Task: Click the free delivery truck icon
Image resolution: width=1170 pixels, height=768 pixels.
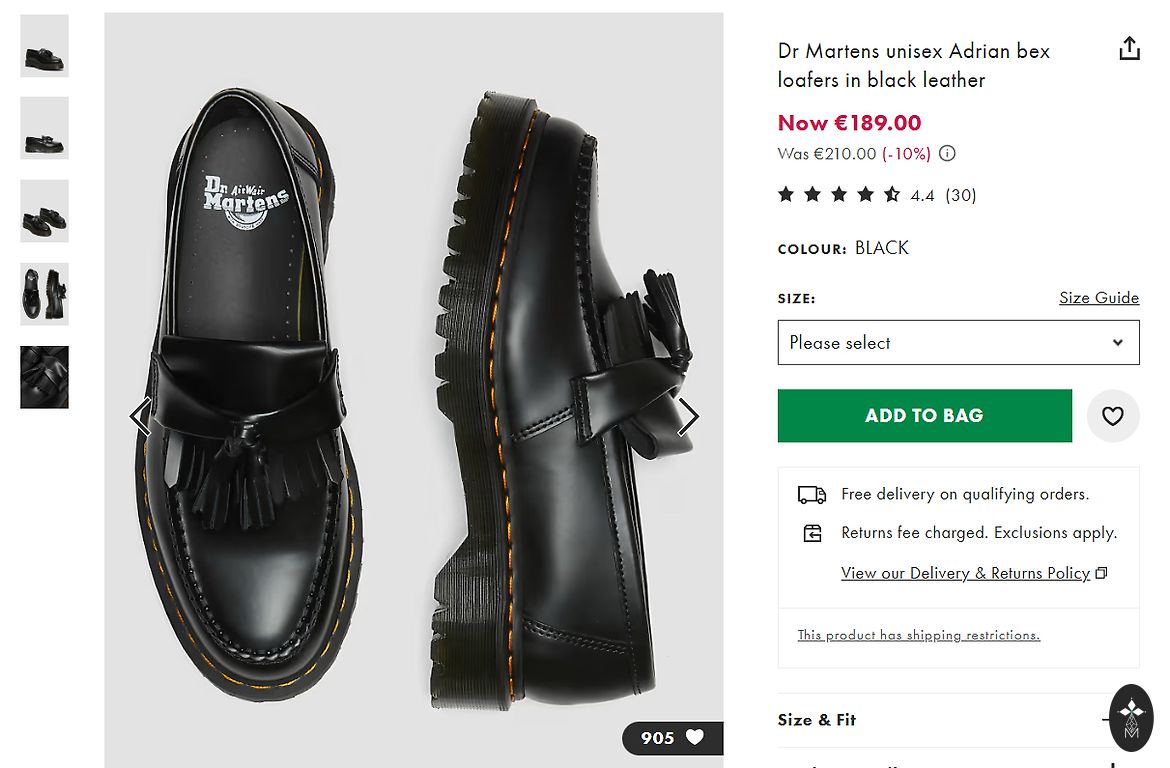Action: tap(811, 494)
